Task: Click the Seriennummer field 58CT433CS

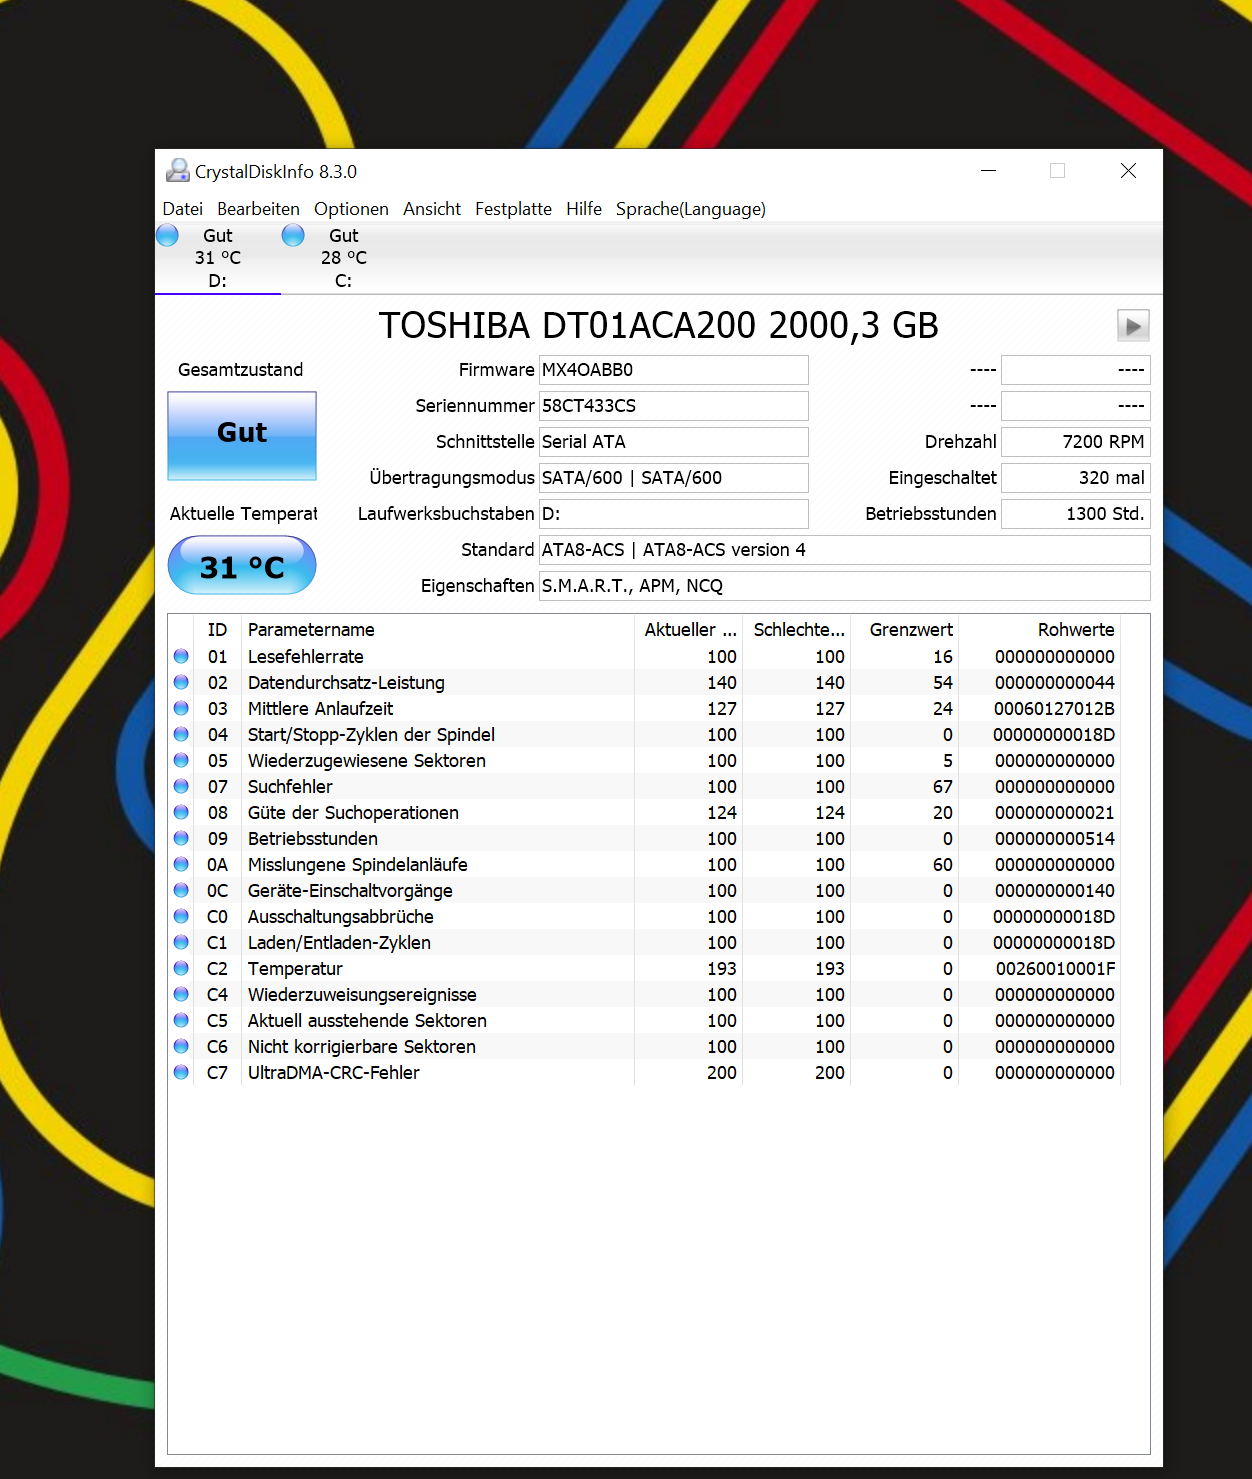Action: pos(674,406)
